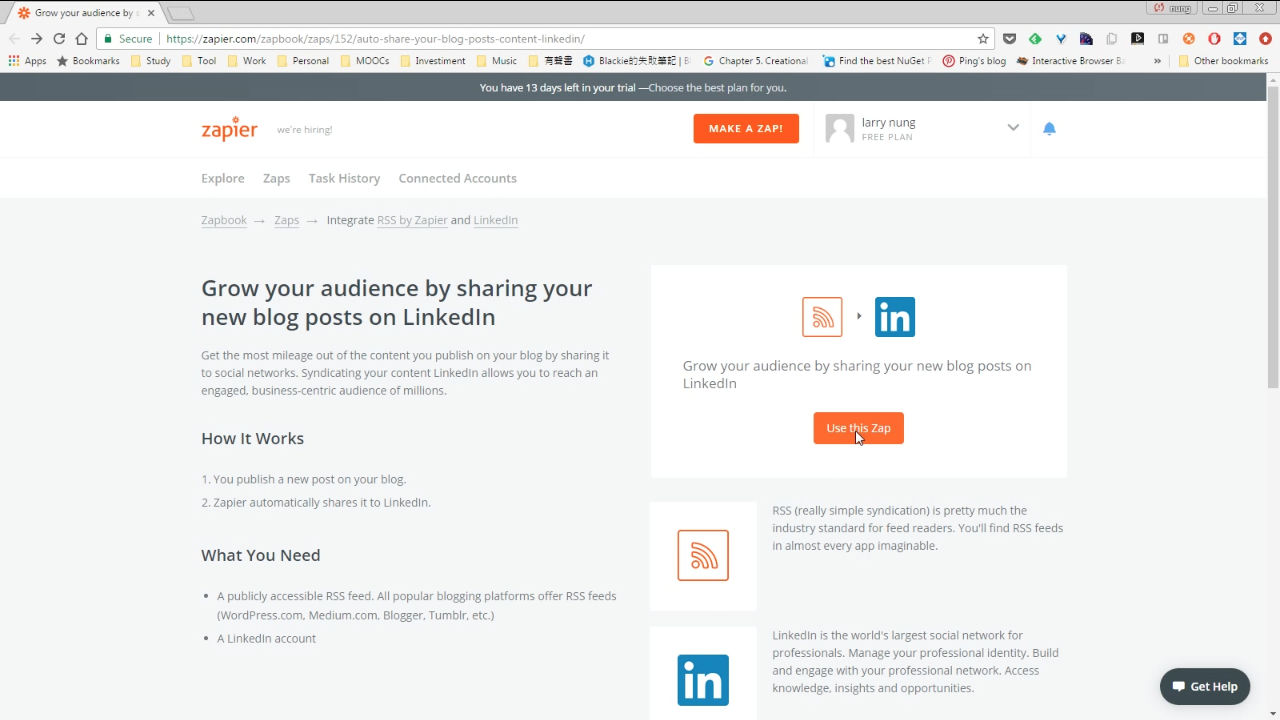Screen dimensions: 1280x720
Task: Click the speedometer extension icon
Action: 1086,39
